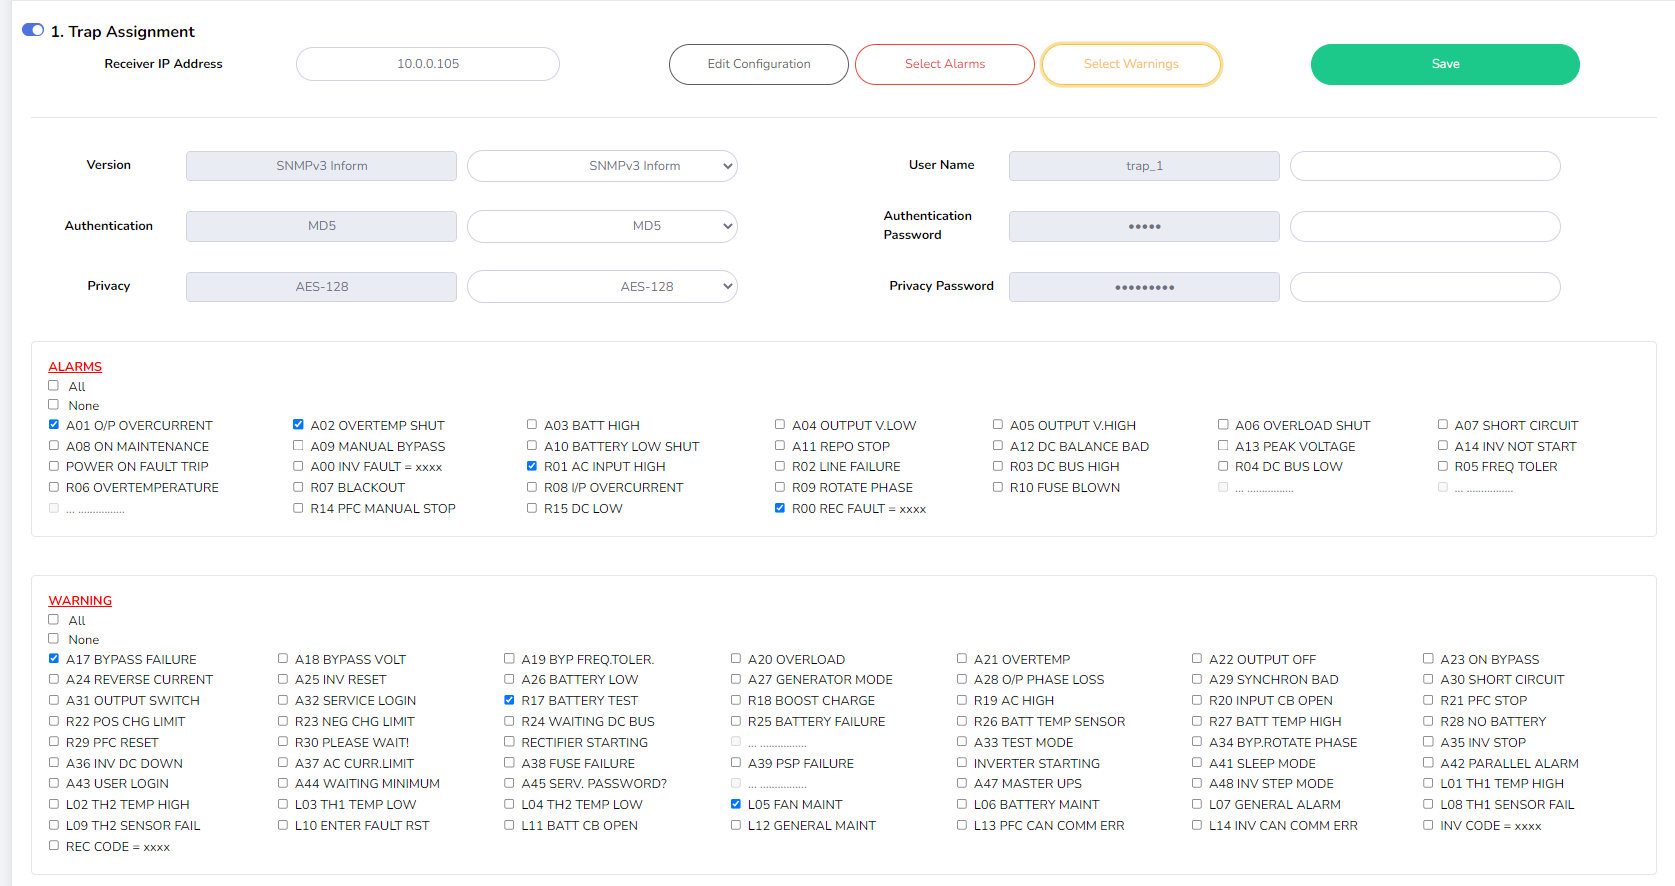Select R07 BLACKOUT alarm checkbox
The image size is (1675, 886).
coord(298,486)
